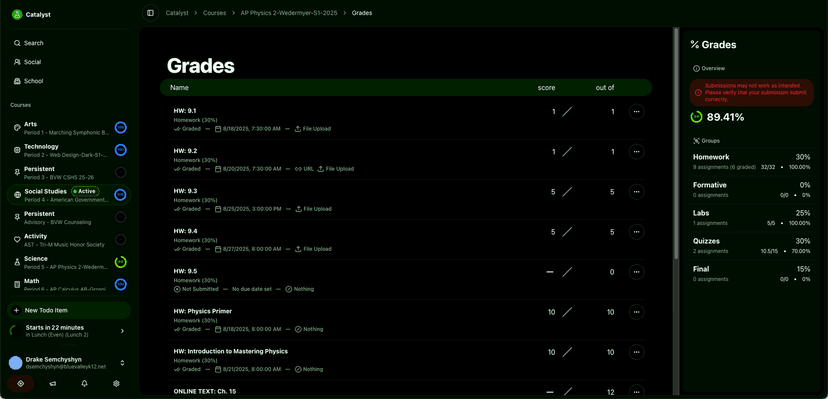Image resolution: width=828 pixels, height=399 pixels.
Task: Click the Technology course grade ring
Action: (120, 150)
